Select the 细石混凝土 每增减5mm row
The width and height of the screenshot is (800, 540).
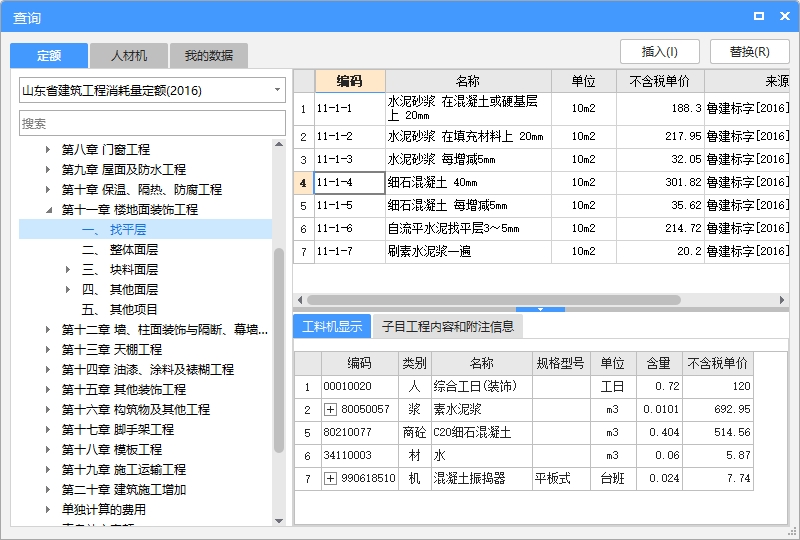[541, 205]
